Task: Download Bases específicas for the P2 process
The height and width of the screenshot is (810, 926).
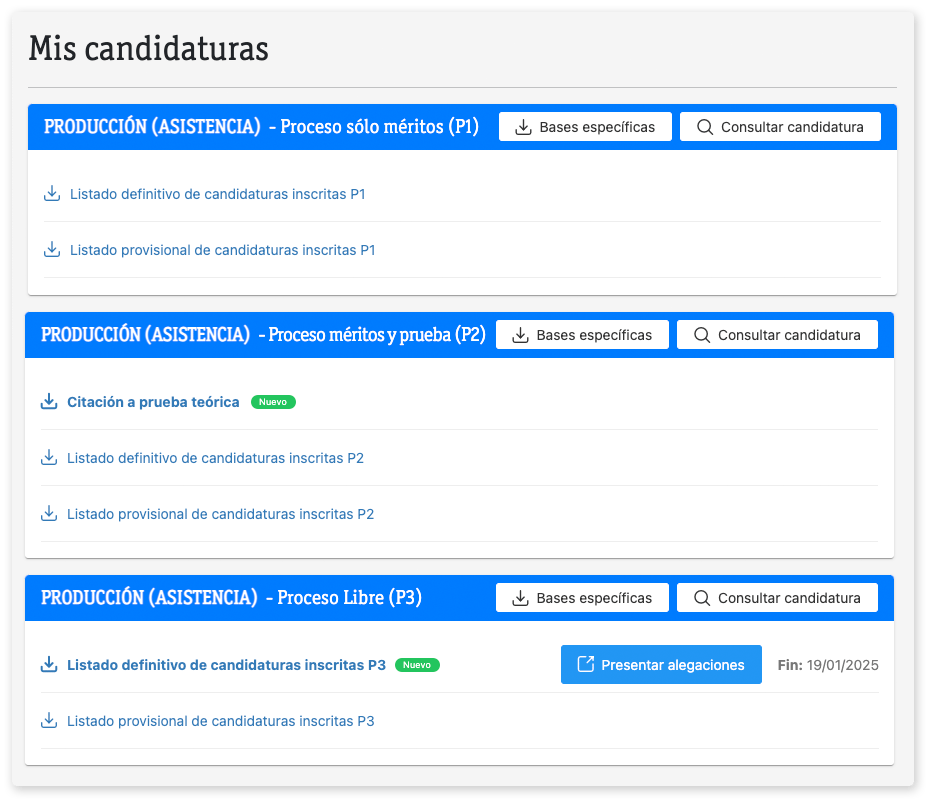Action: [582, 335]
